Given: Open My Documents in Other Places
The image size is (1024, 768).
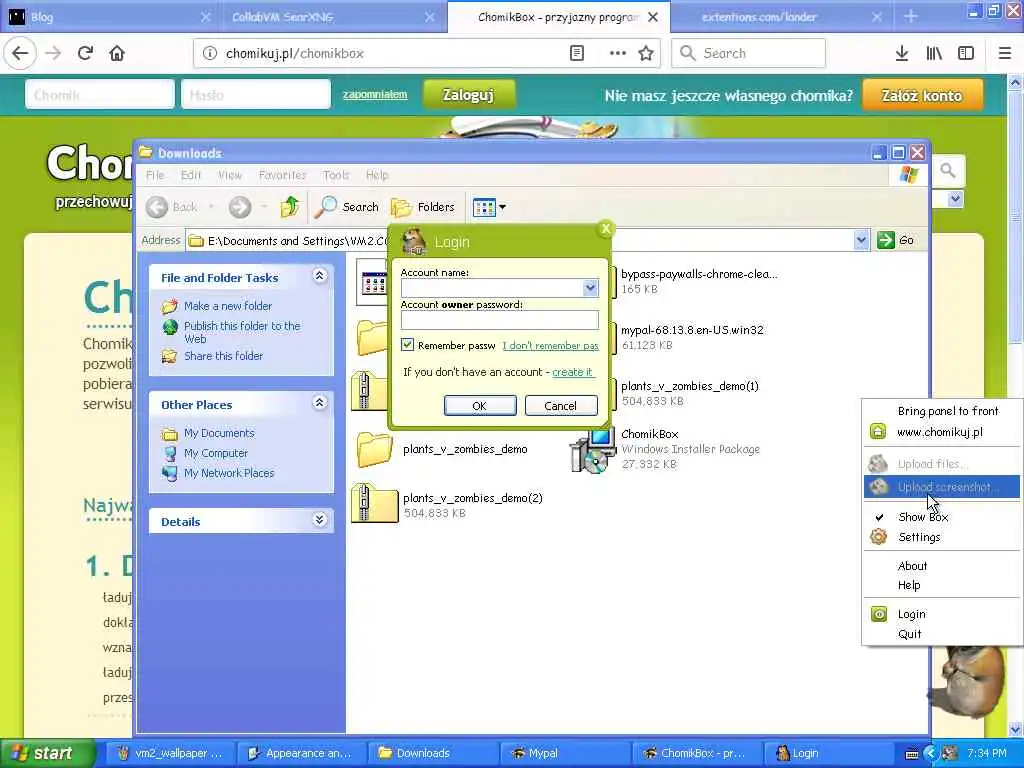Looking at the screenshot, I should (219, 433).
